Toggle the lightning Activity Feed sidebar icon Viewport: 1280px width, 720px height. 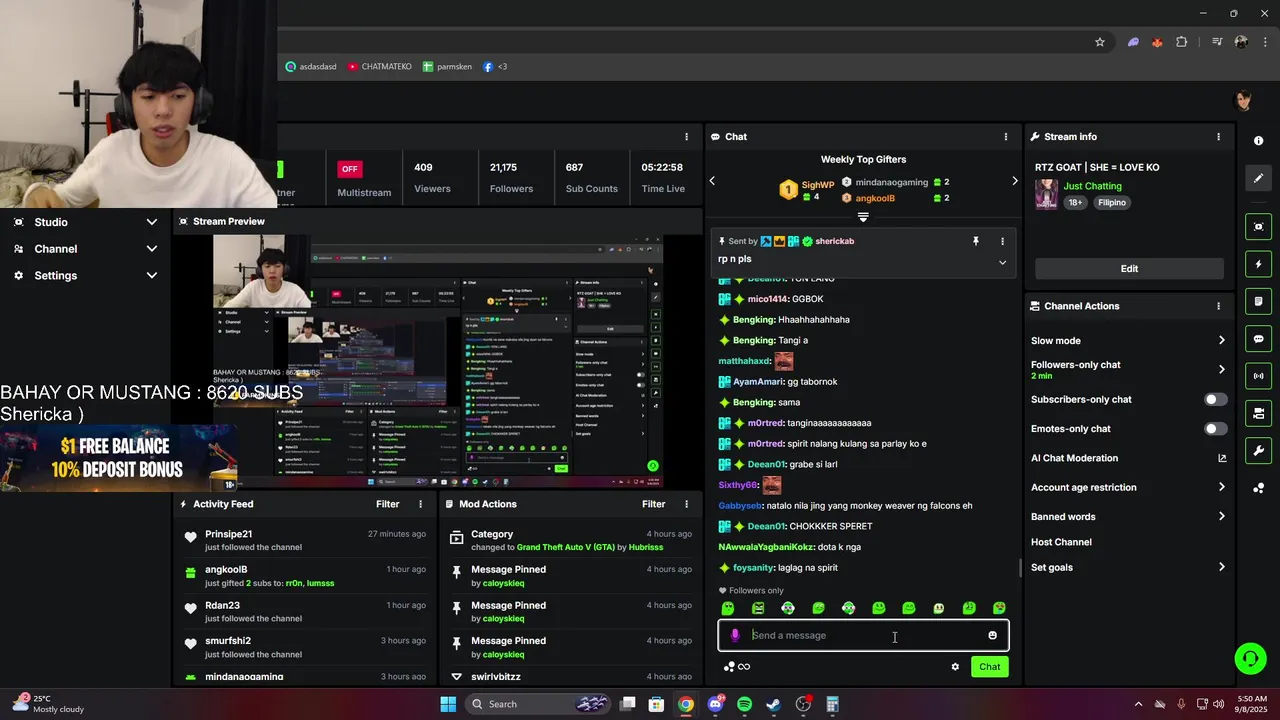pos(1258,264)
